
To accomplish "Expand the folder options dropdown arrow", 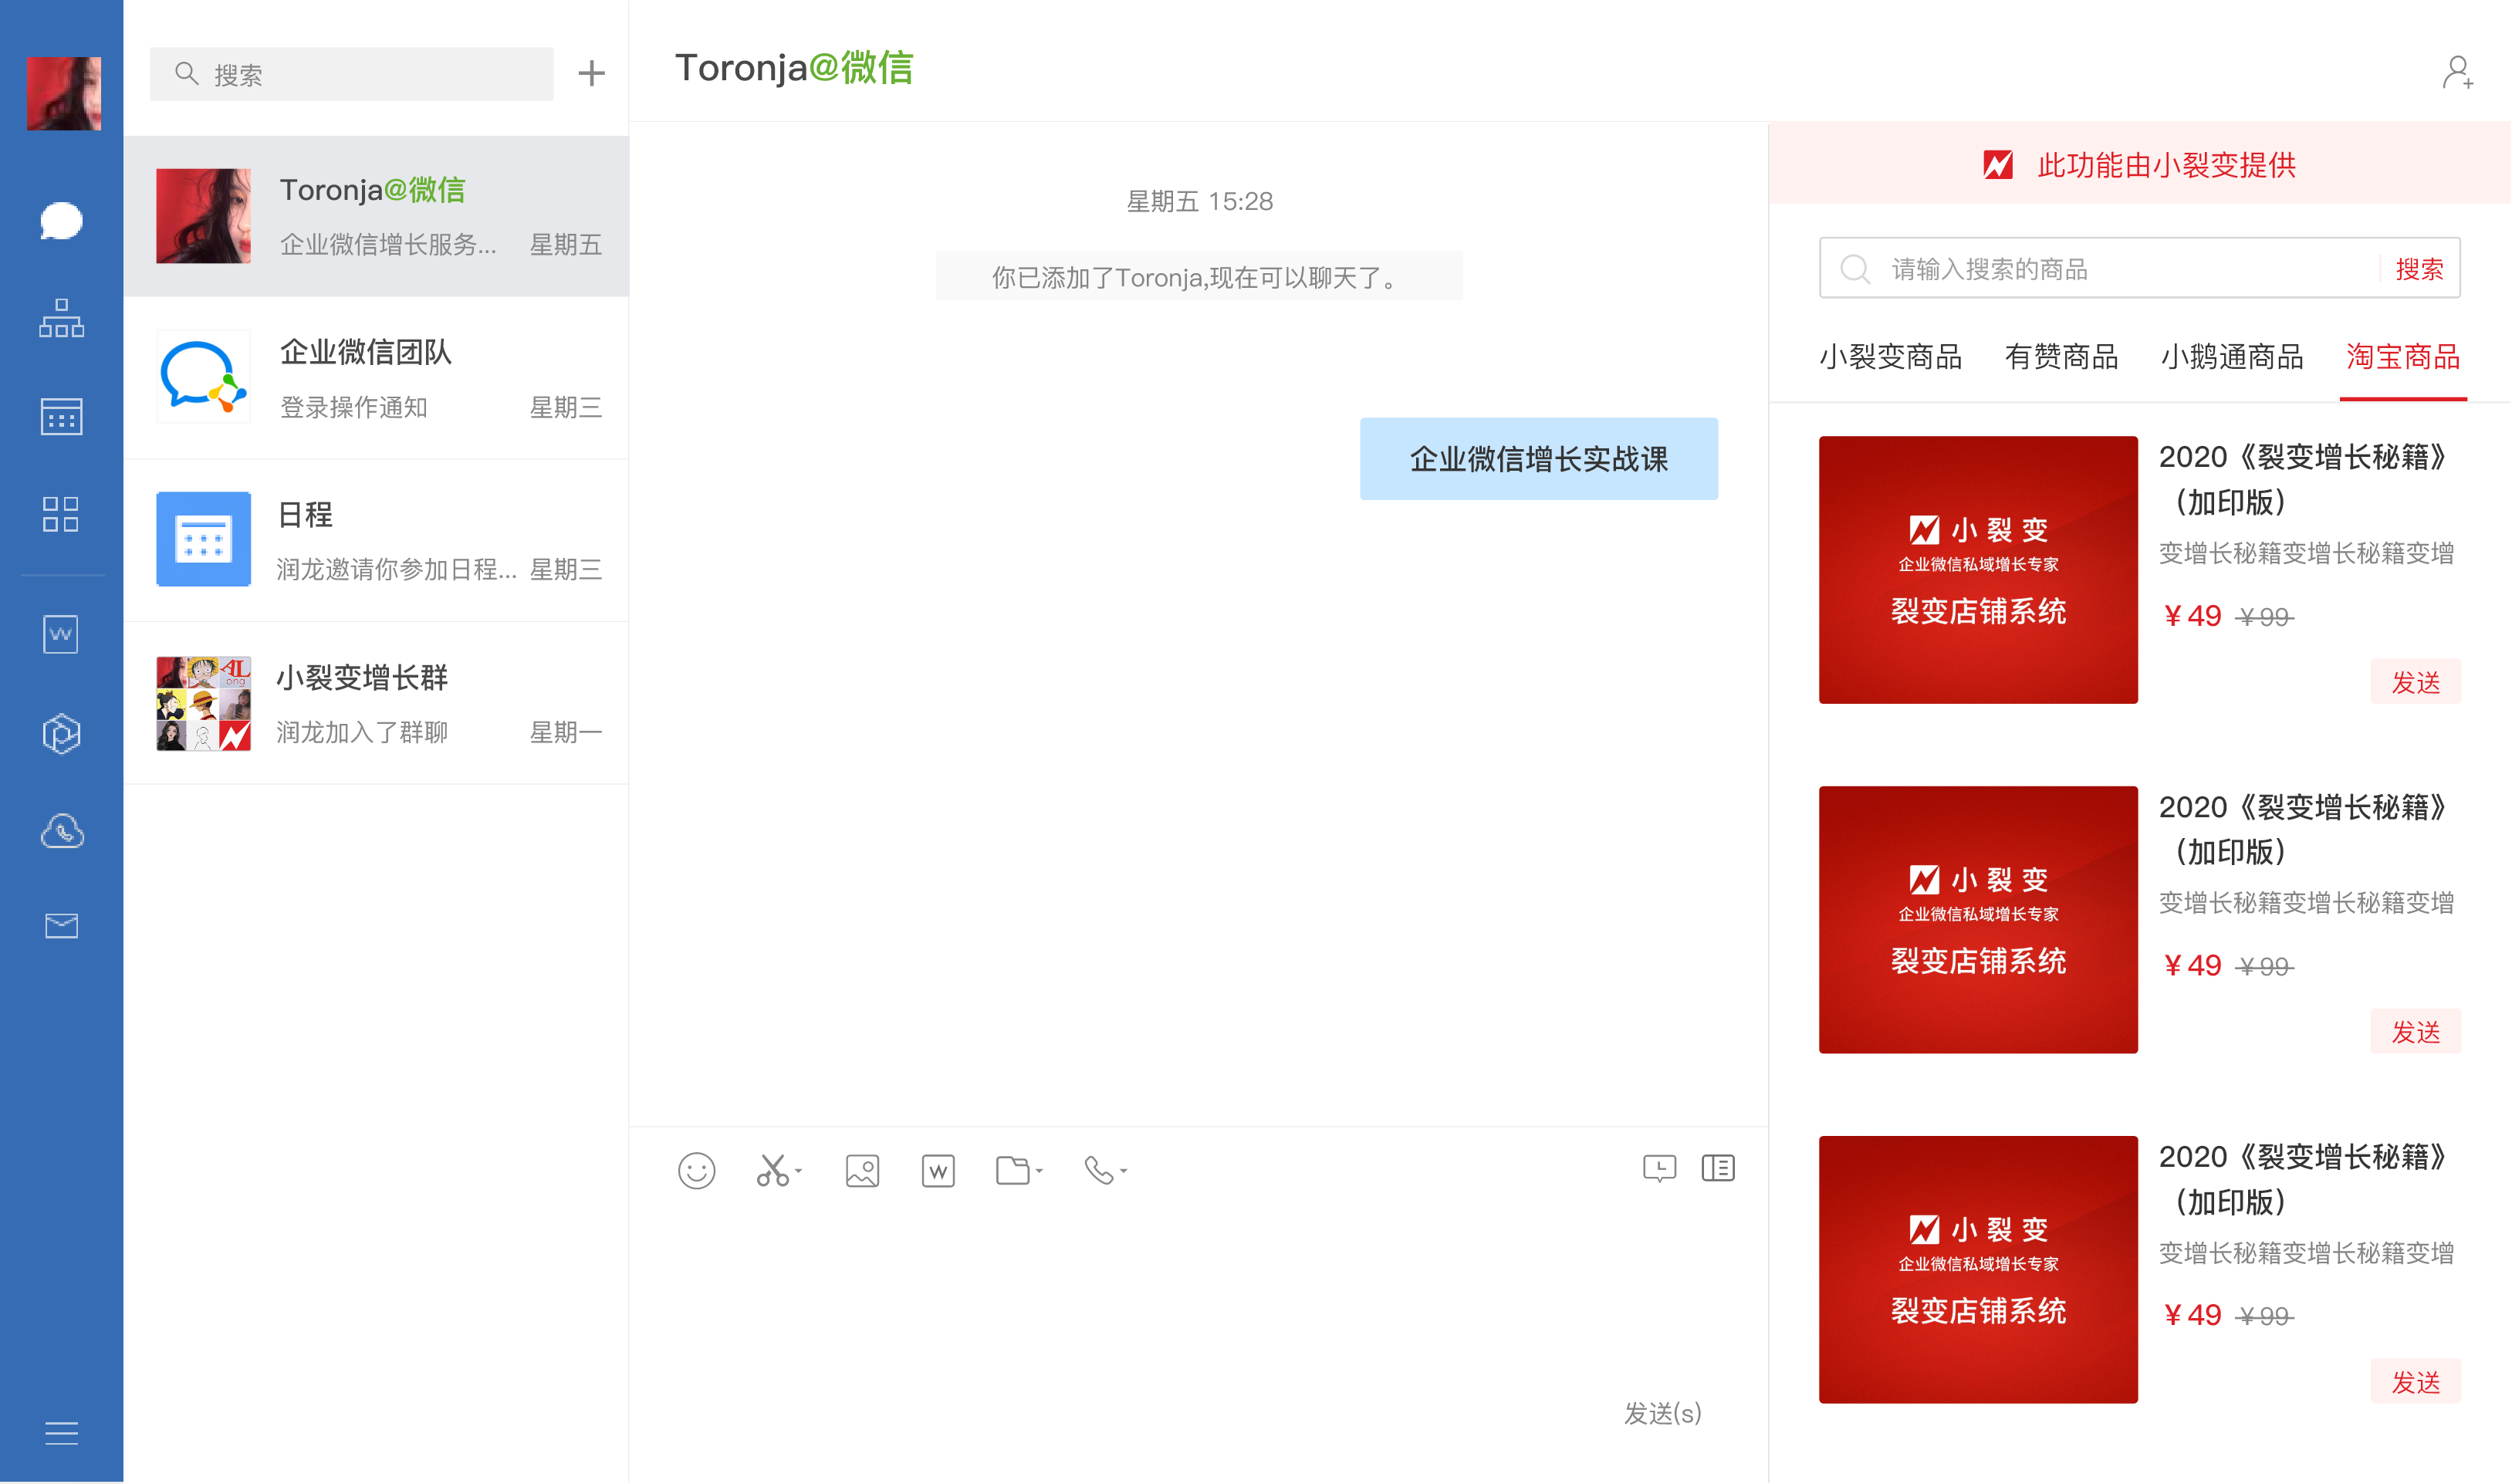I will click(x=1039, y=1171).
